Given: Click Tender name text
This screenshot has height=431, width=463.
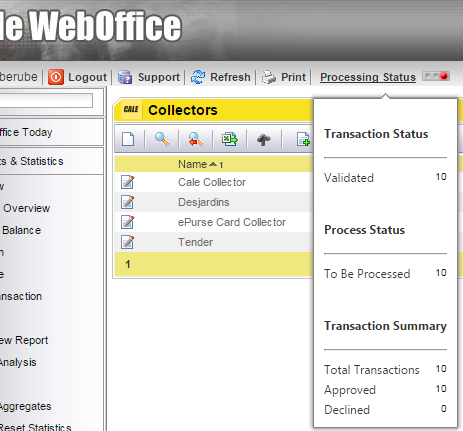Looking at the screenshot, I should coord(195,242).
